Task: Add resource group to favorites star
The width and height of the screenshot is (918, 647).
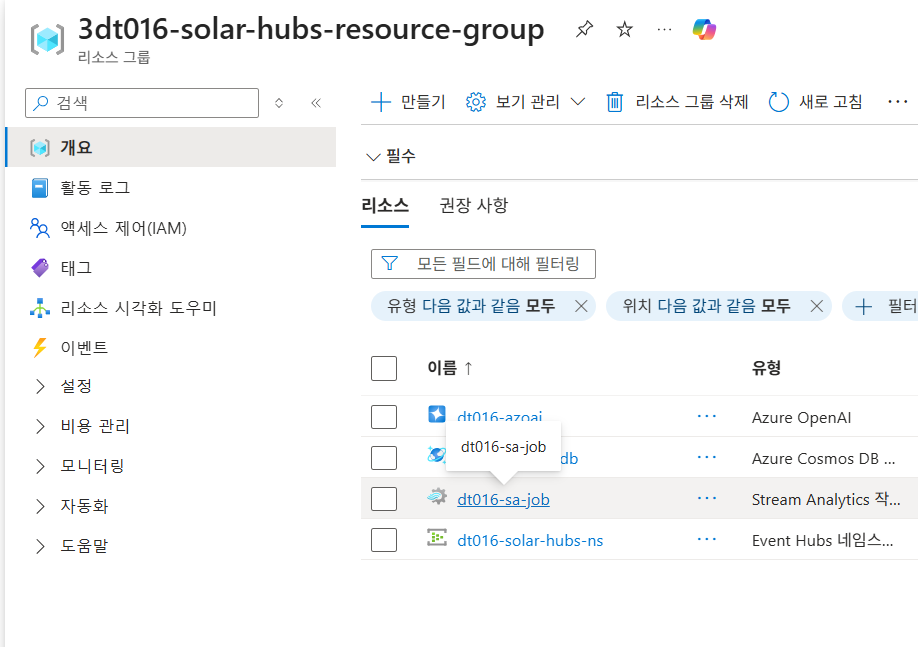Action: (625, 30)
